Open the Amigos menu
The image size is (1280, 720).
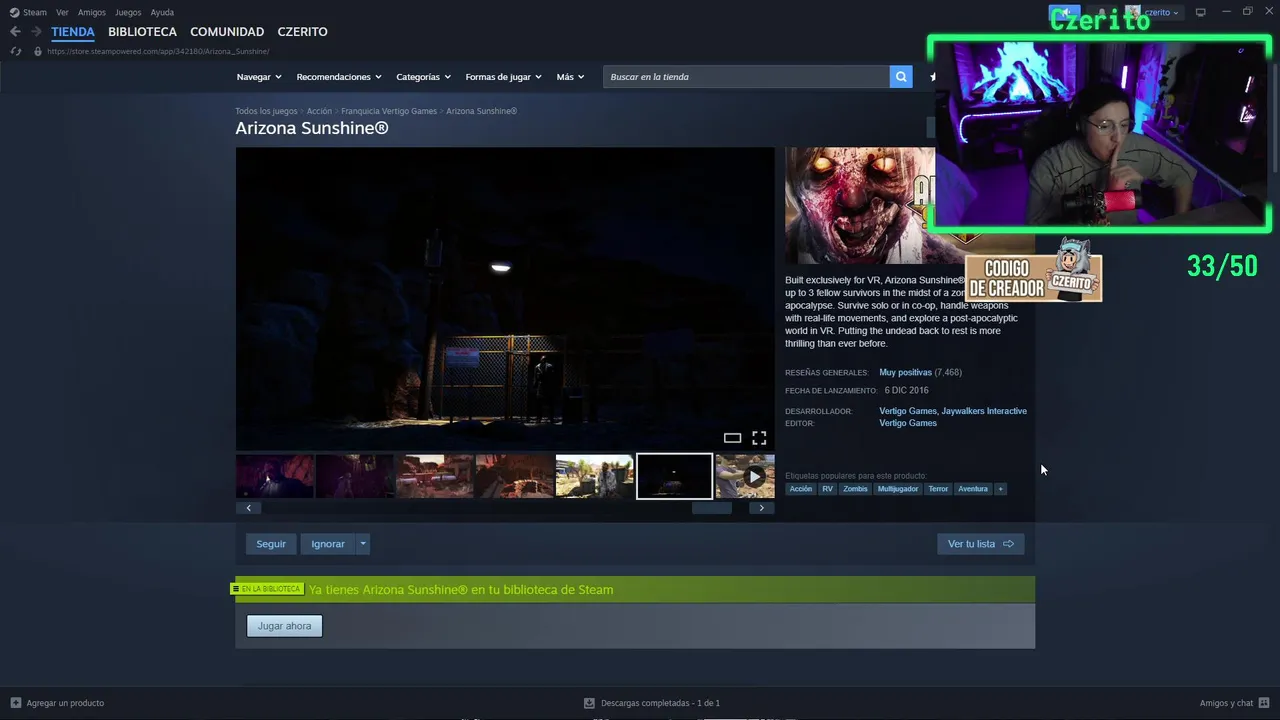[92, 13]
